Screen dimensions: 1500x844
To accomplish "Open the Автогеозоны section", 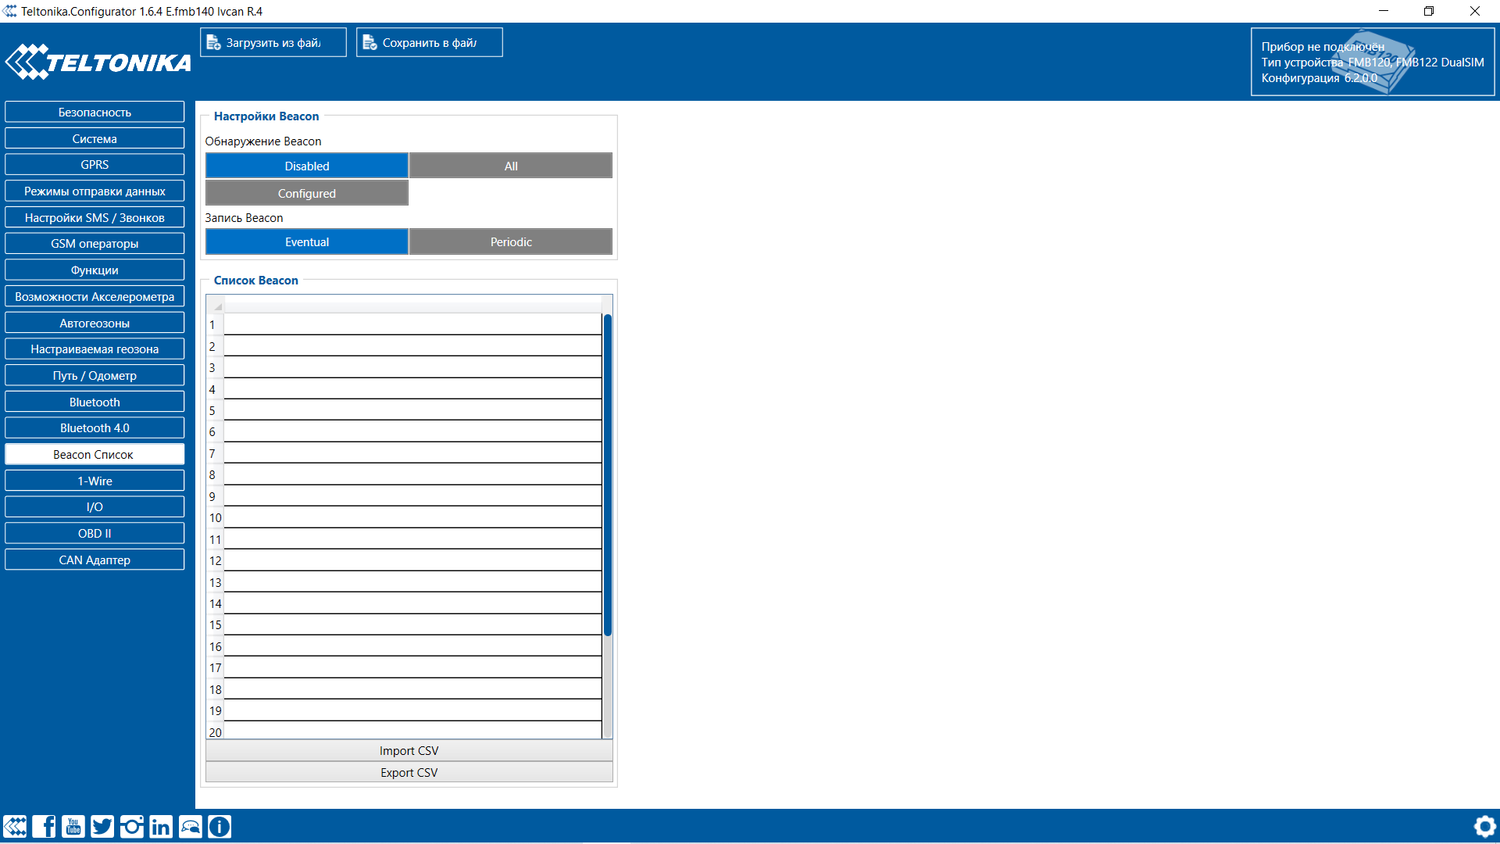I will tap(95, 323).
